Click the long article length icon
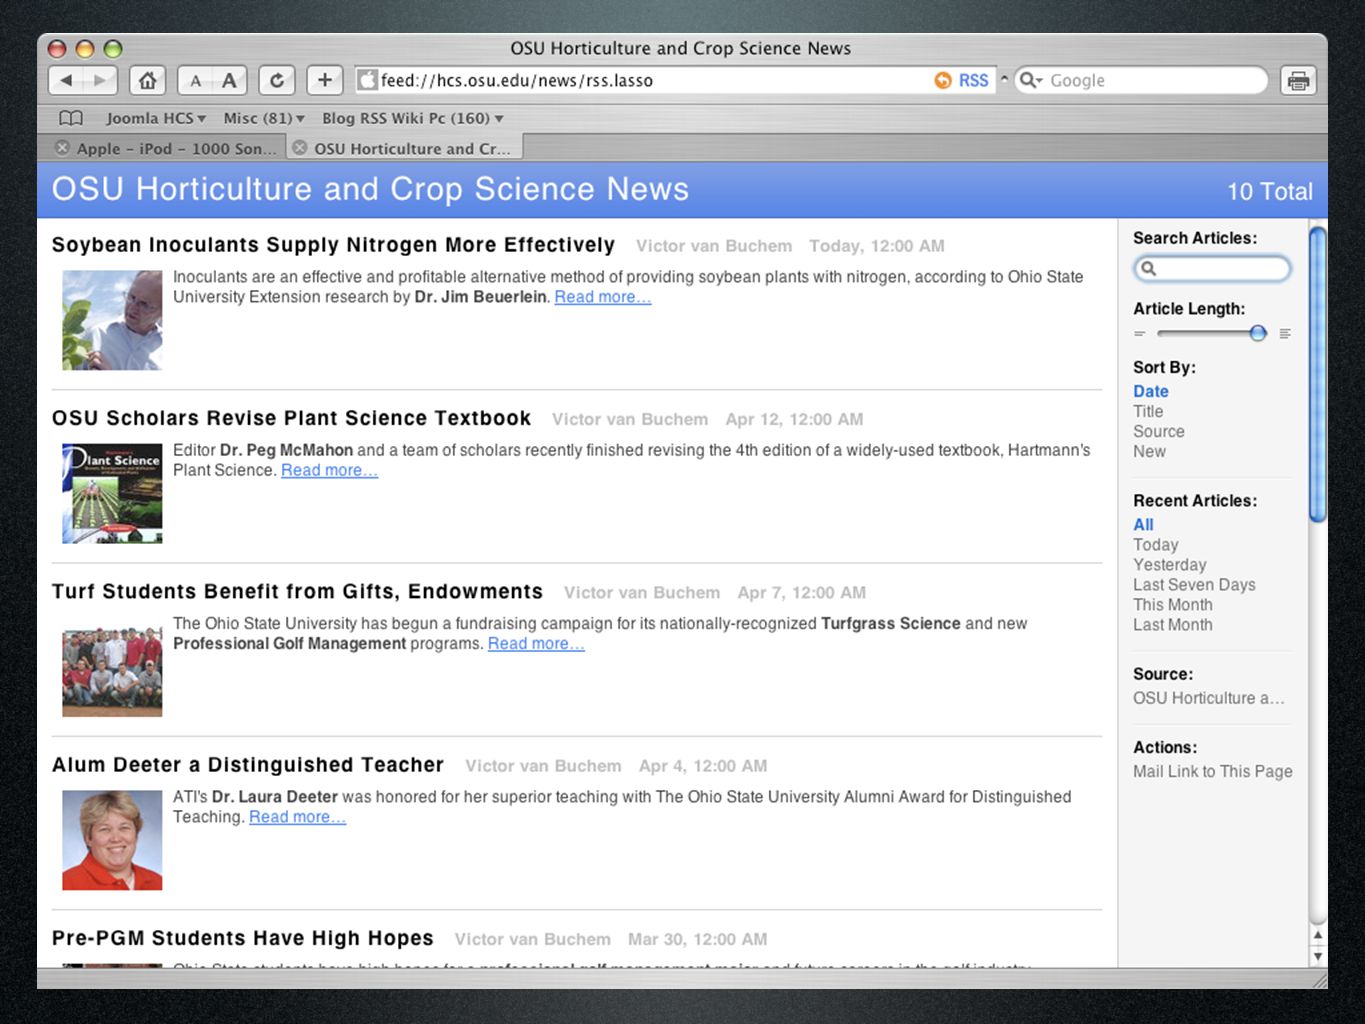1365x1024 pixels. click(1285, 333)
